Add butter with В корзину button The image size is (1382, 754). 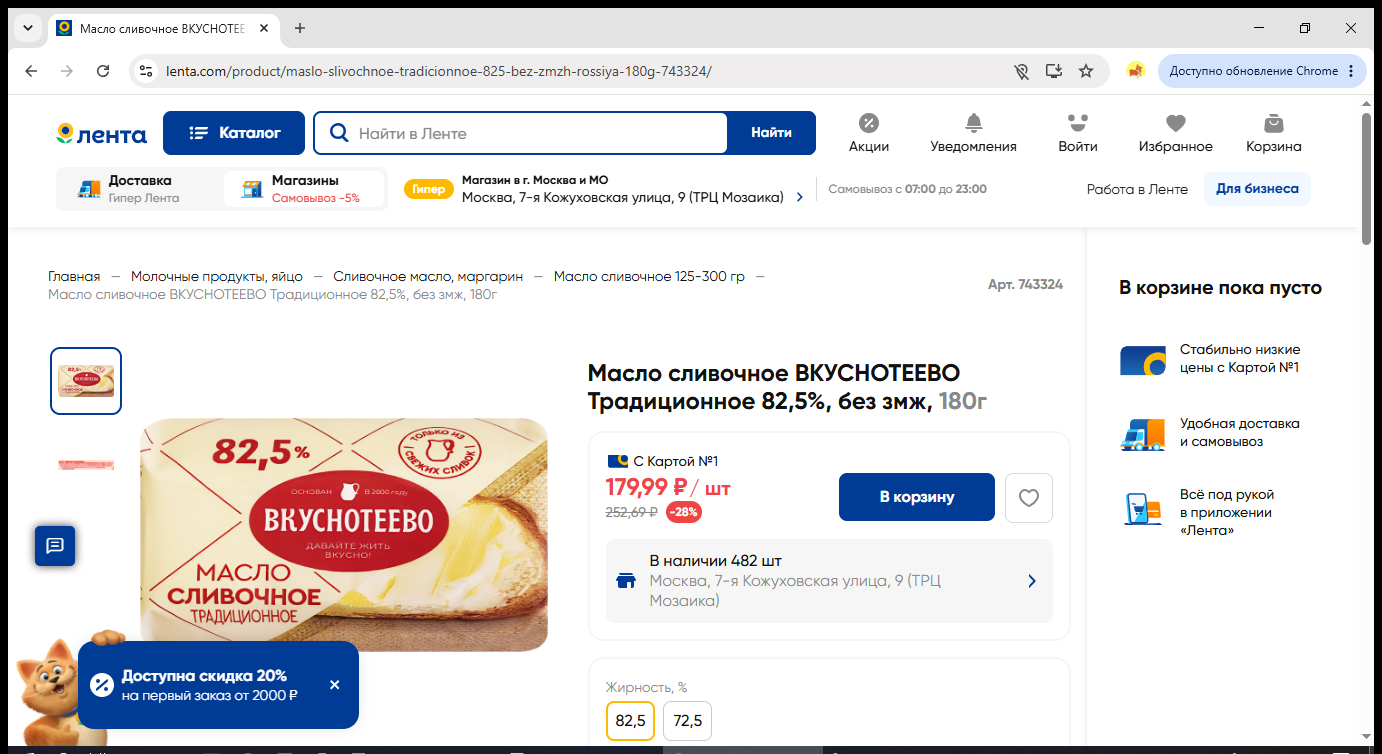tap(917, 497)
